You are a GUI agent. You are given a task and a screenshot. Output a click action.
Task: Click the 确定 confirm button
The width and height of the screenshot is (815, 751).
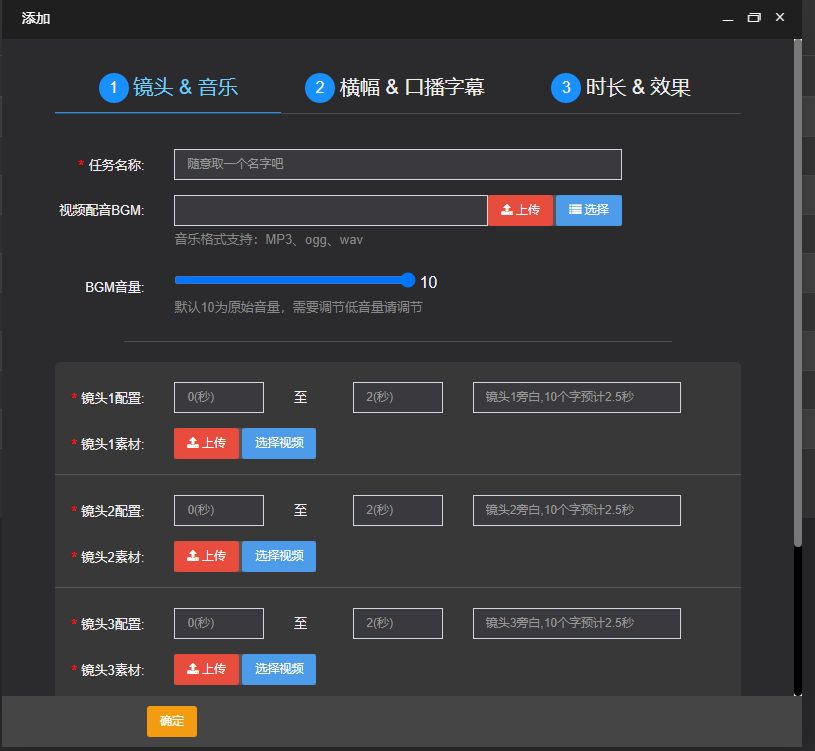click(171, 721)
